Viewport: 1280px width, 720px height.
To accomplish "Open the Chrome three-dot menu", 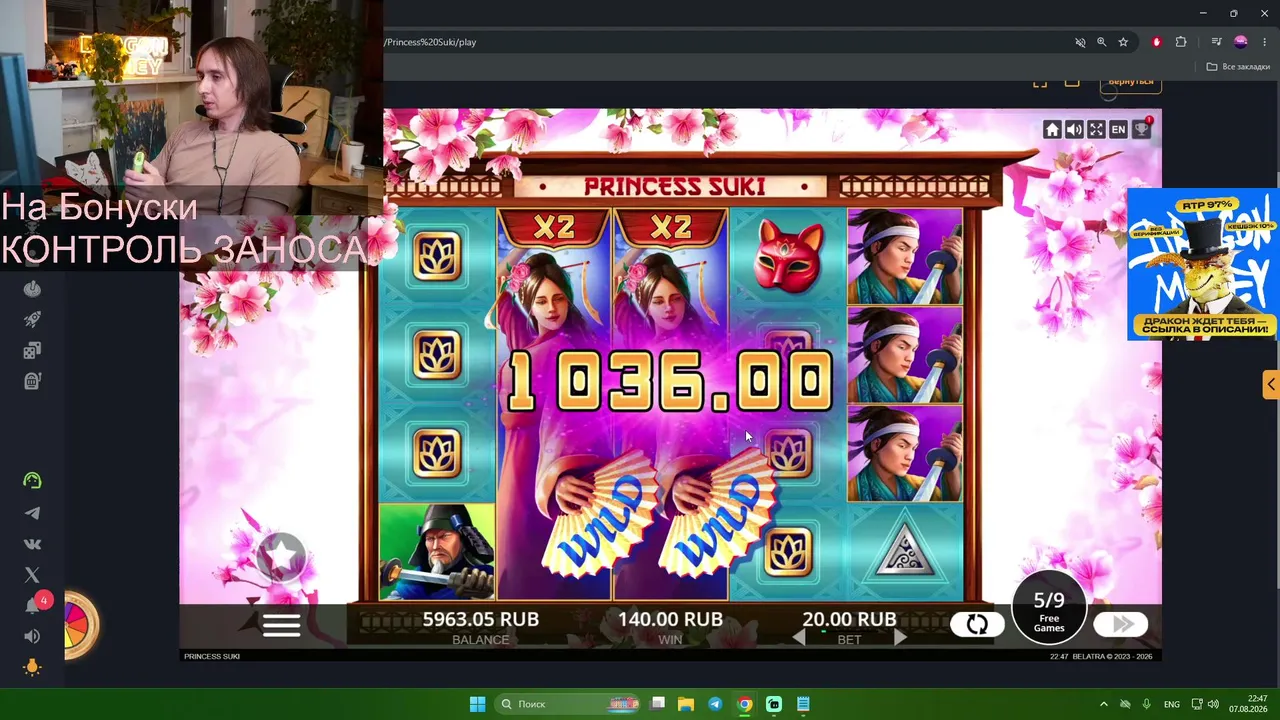I will click(1264, 42).
